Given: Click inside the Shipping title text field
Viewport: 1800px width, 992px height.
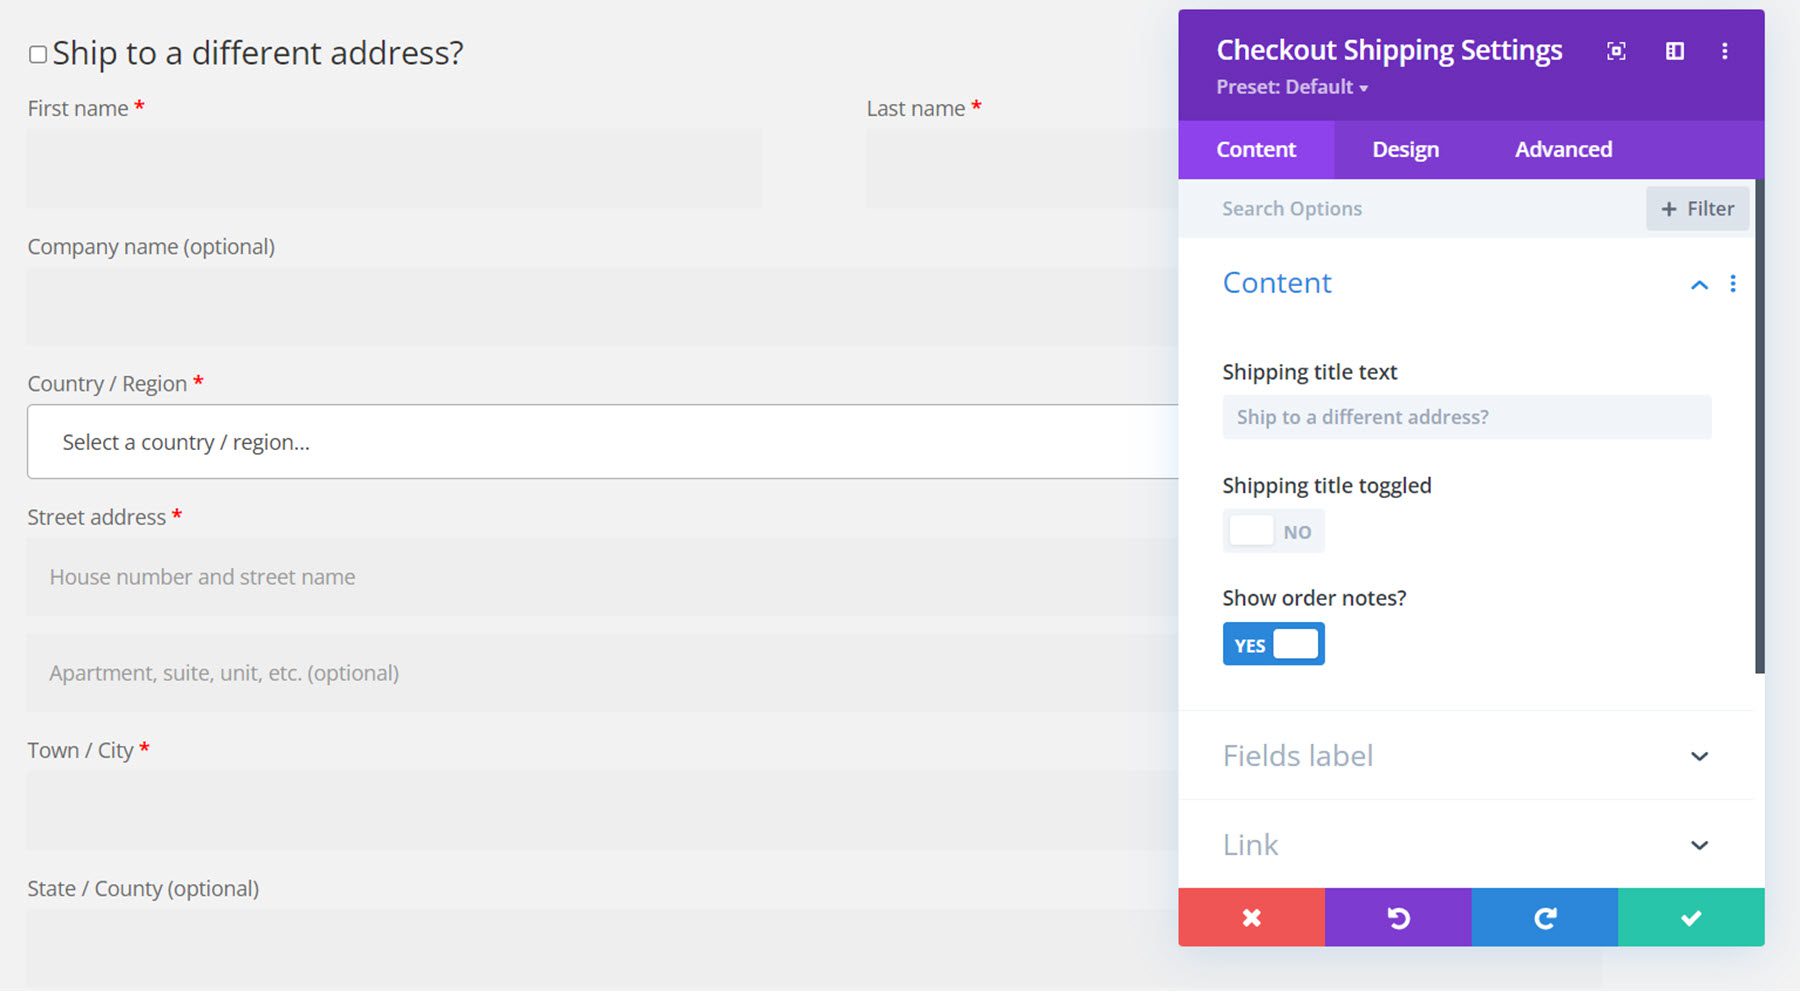Looking at the screenshot, I should click(1464, 417).
